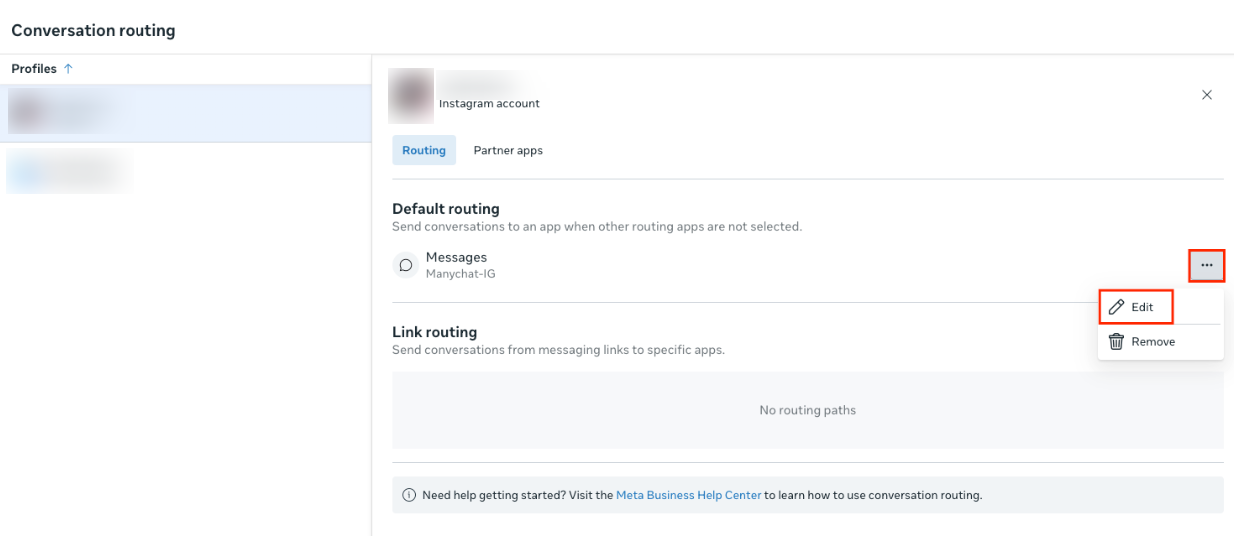Click the pencil icon in the menu
This screenshot has height=556, width=1234.
coord(1117,307)
